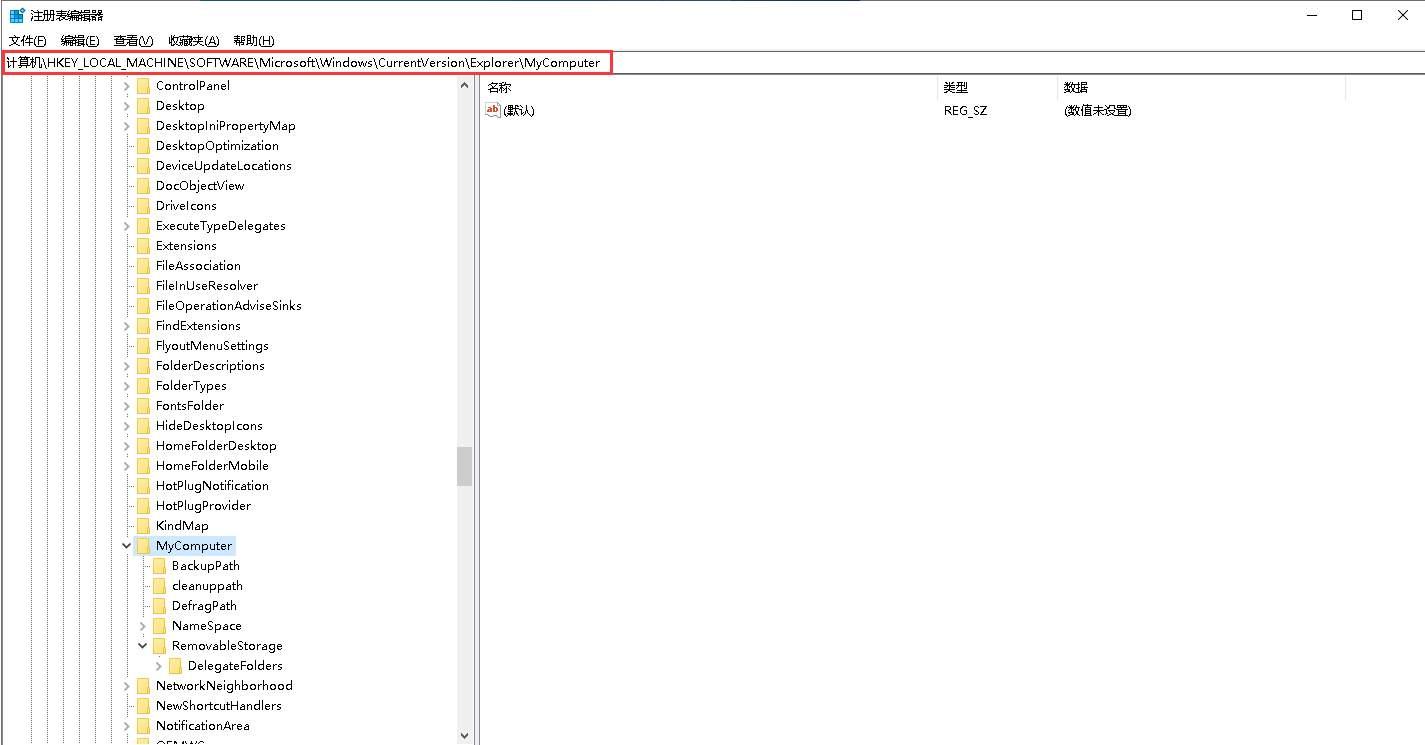Expand the HomeFolderDesktop key

pos(127,446)
